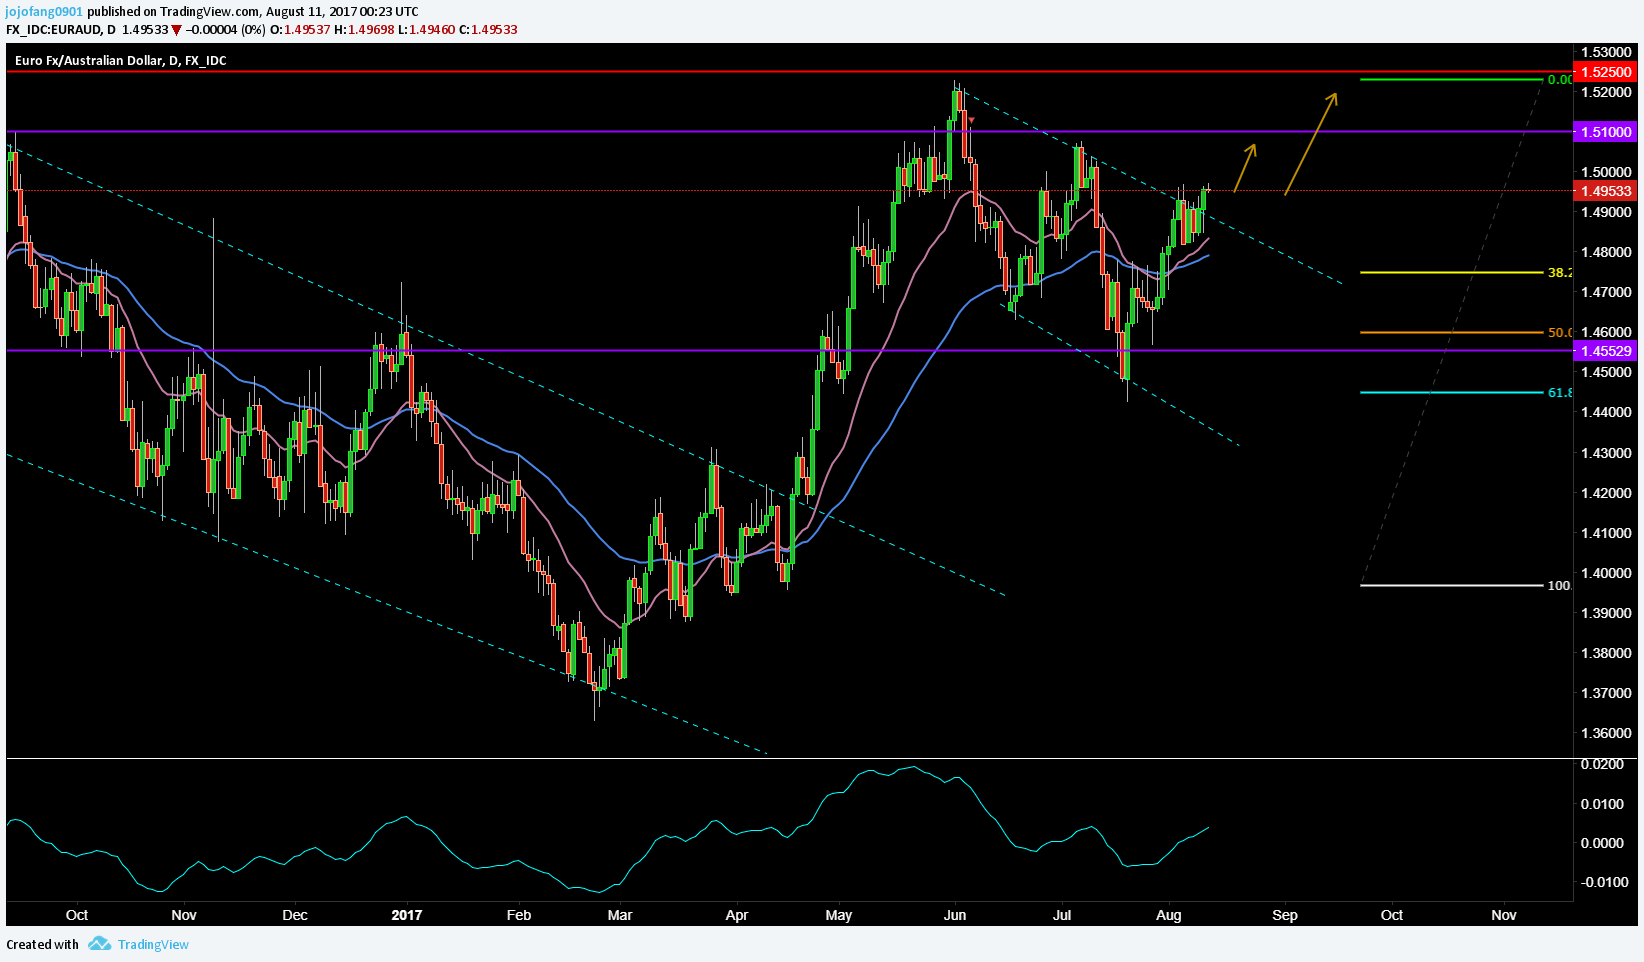Click the 2017 label on the time axis

tap(407, 915)
